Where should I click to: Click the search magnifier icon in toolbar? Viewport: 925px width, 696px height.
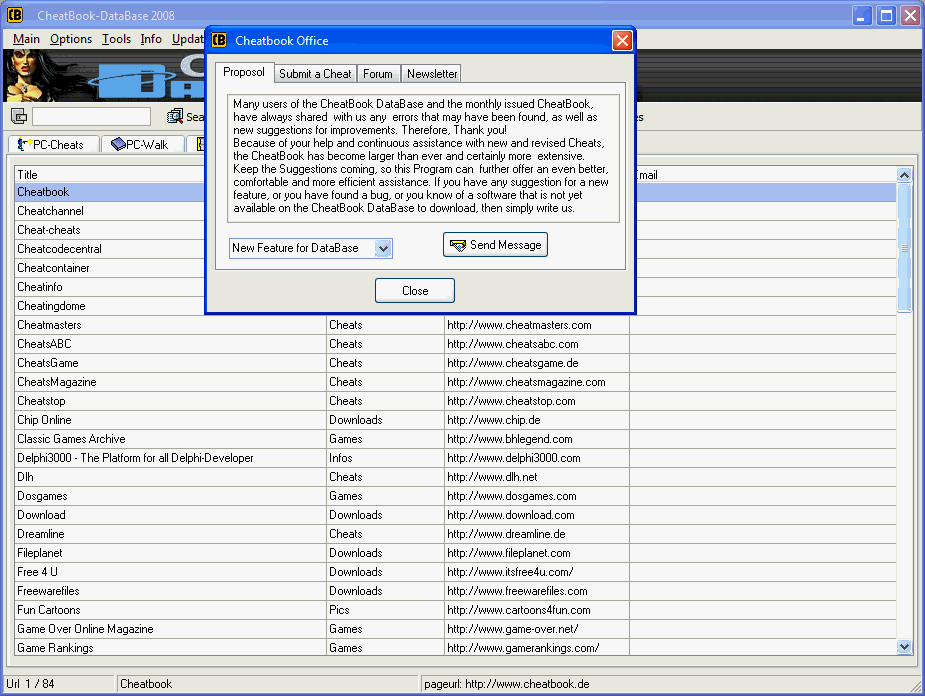pos(175,117)
